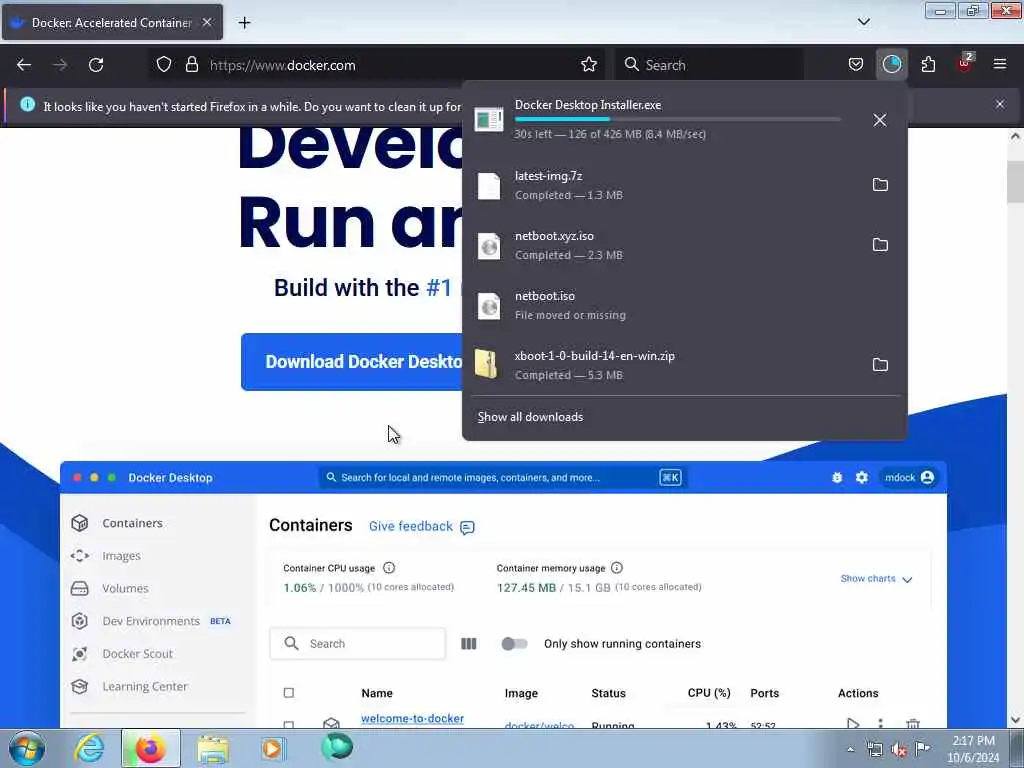The height and width of the screenshot is (768, 1024).
Task: Select Dev Environments in the sidebar
Action: point(151,621)
